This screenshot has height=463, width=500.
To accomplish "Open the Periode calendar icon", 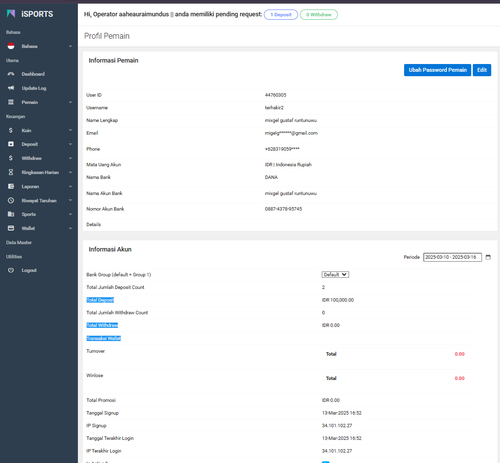I will tap(488, 257).
